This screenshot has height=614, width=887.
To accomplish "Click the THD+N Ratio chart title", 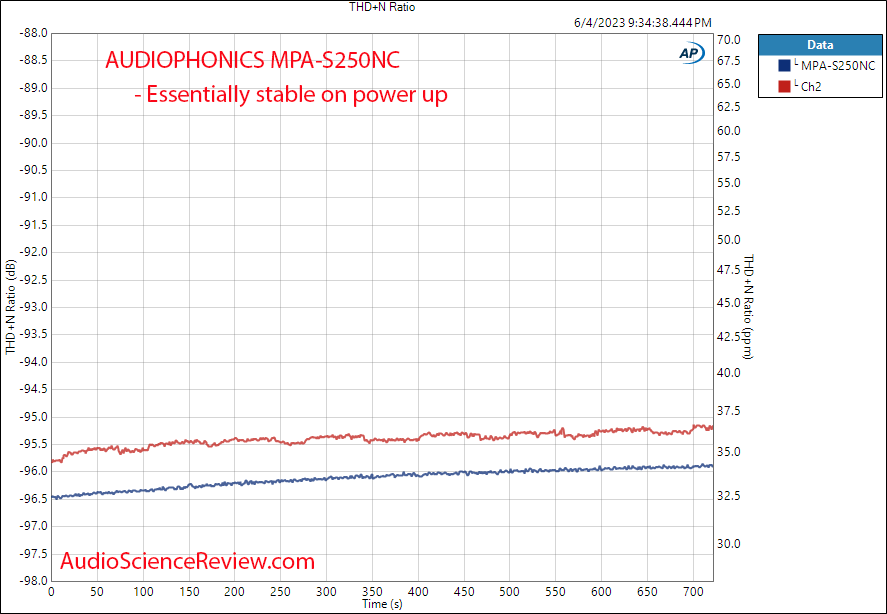I will (x=382, y=7).
